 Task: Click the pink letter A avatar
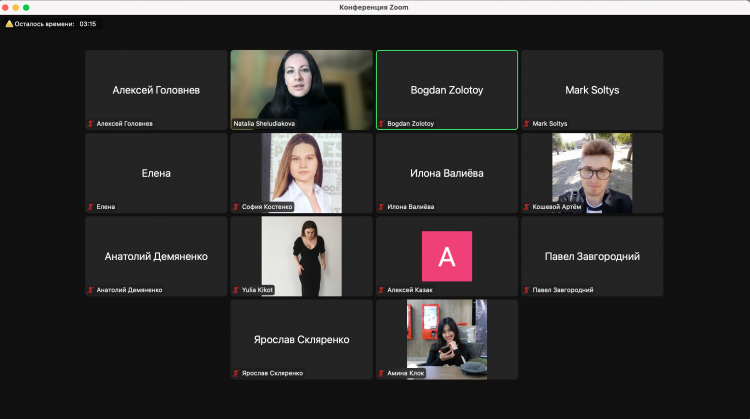[x=446, y=256]
